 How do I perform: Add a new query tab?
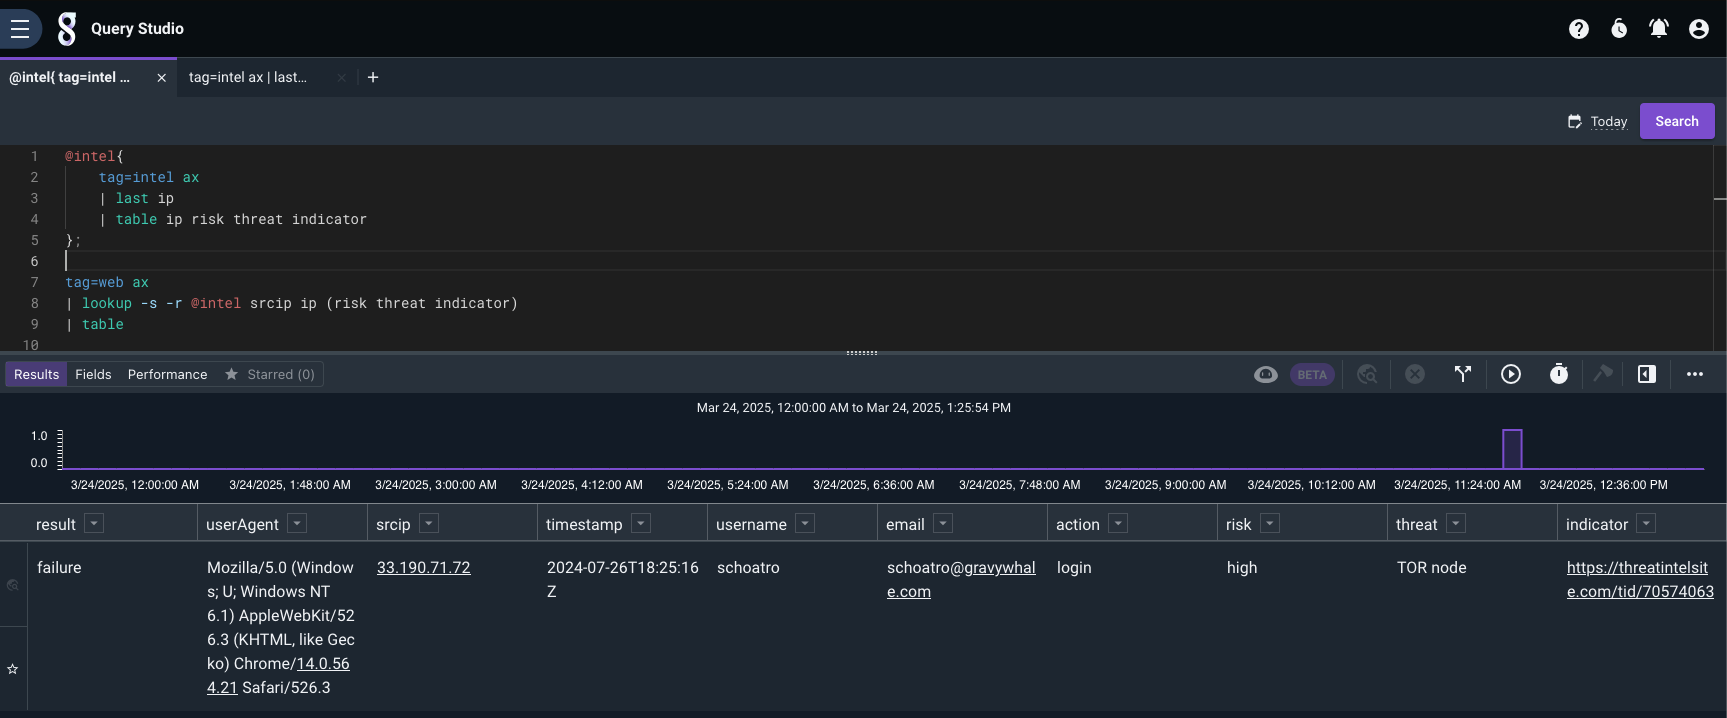tap(373, 77)
